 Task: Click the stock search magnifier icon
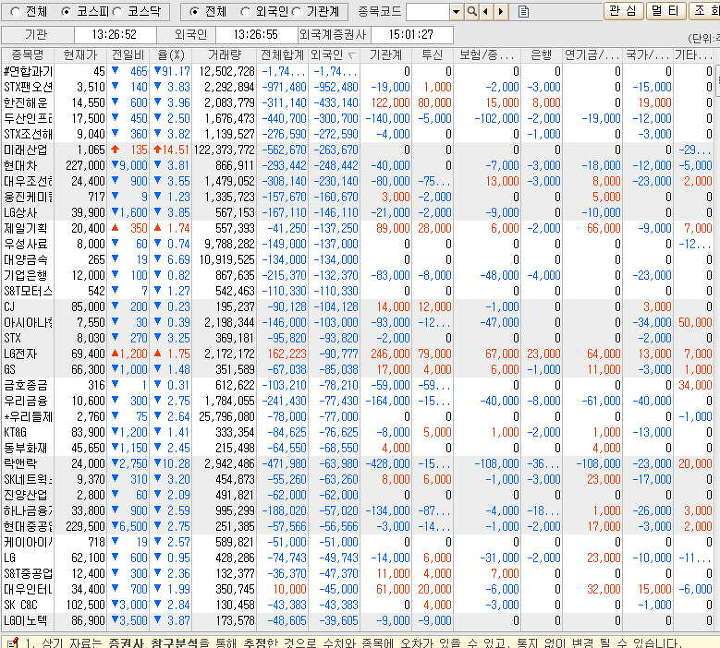pyautogui.click(x=472, y=12)
